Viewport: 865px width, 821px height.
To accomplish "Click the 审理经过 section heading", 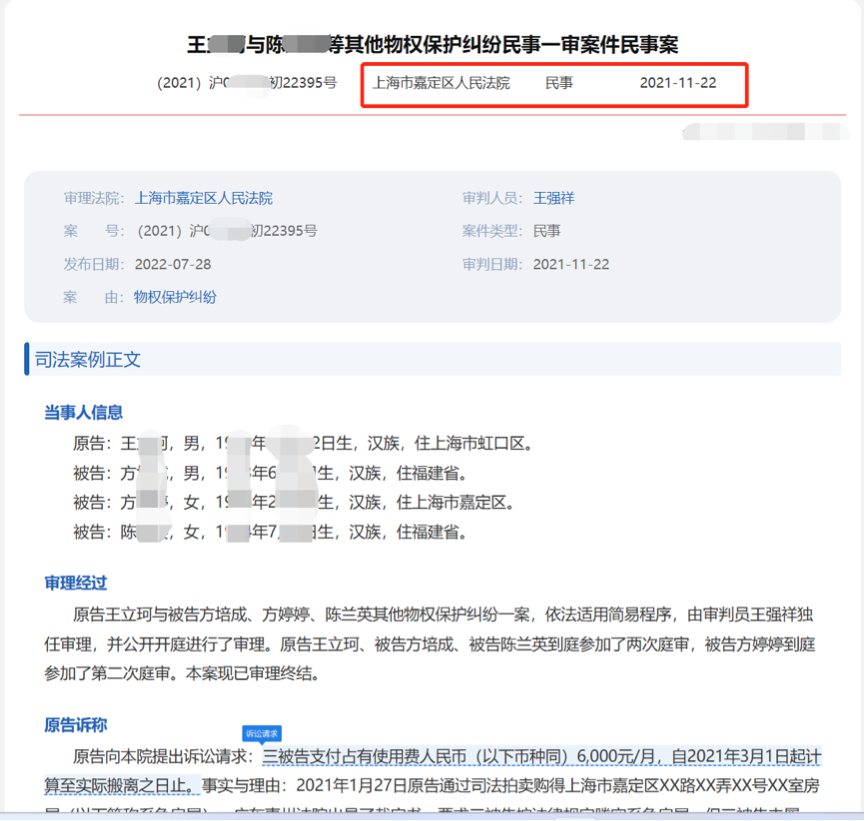I will 75,583.
